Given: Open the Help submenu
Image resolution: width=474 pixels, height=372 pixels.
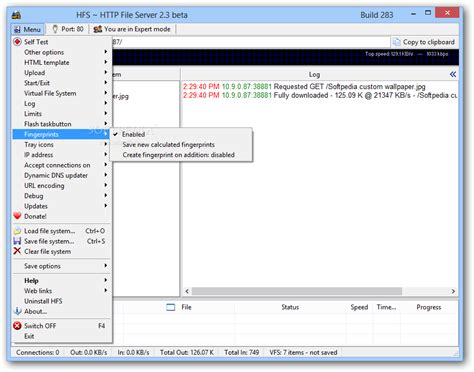Looking at the screenshot, I should [61, 281].
